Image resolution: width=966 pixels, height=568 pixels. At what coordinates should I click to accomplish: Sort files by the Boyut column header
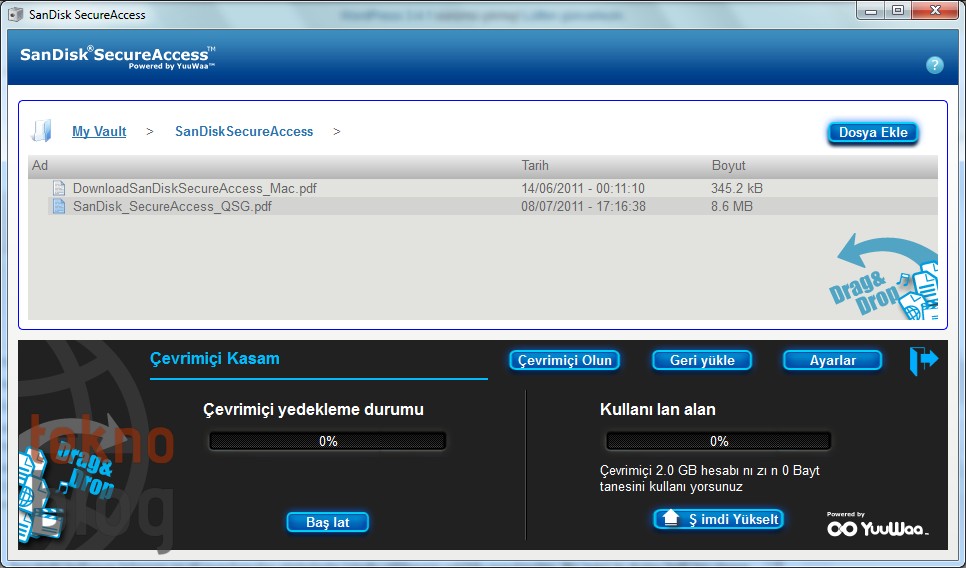point(728,165)
